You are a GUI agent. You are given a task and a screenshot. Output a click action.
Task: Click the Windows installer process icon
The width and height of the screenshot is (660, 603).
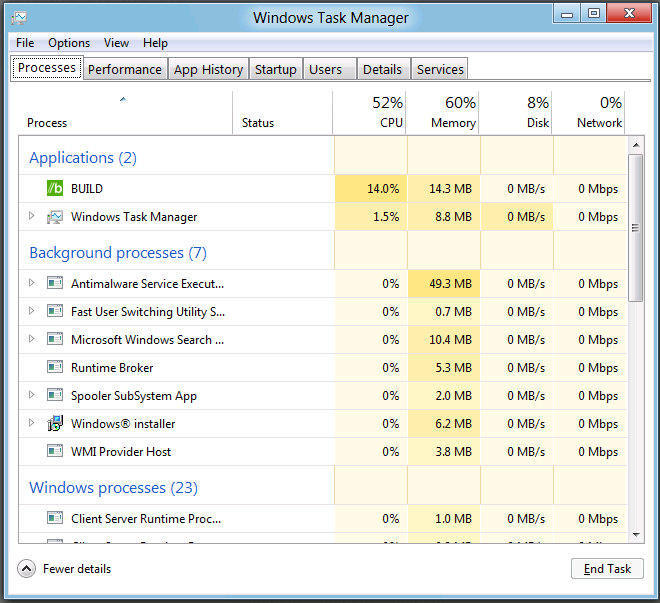click(x=55, y=423)
